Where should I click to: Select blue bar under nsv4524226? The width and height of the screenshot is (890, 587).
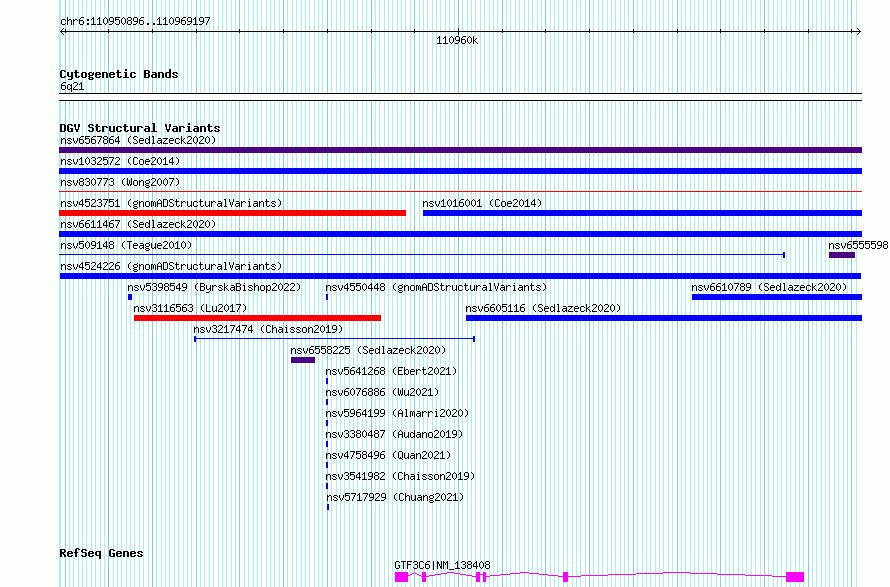click(460, 276)
